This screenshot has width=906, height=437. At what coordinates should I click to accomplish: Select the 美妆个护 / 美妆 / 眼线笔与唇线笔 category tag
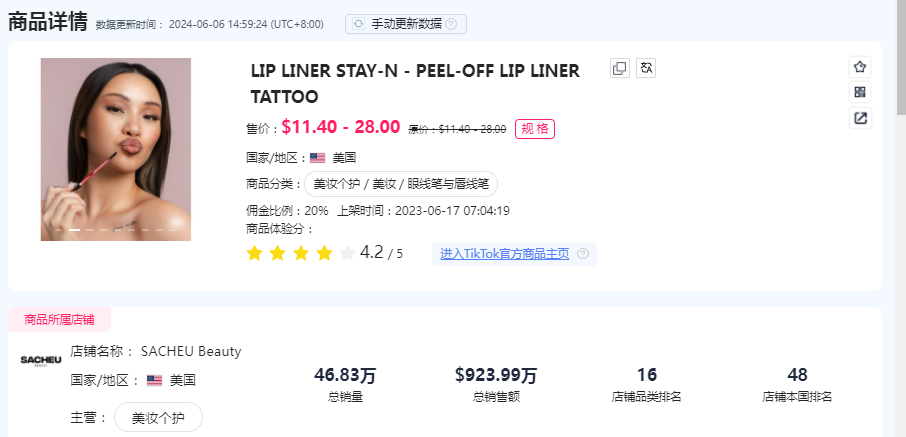401,184
